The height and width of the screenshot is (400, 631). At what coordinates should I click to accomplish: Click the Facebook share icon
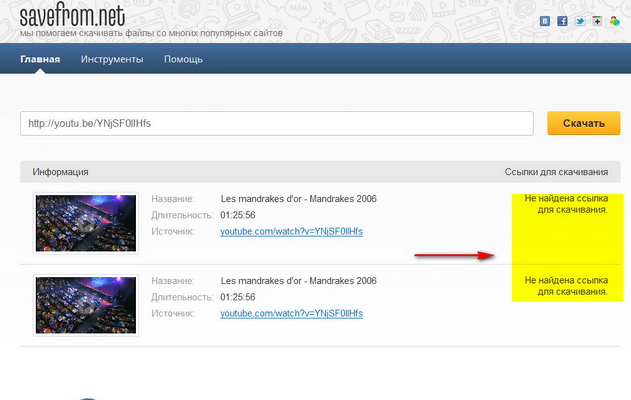point(562,21)
